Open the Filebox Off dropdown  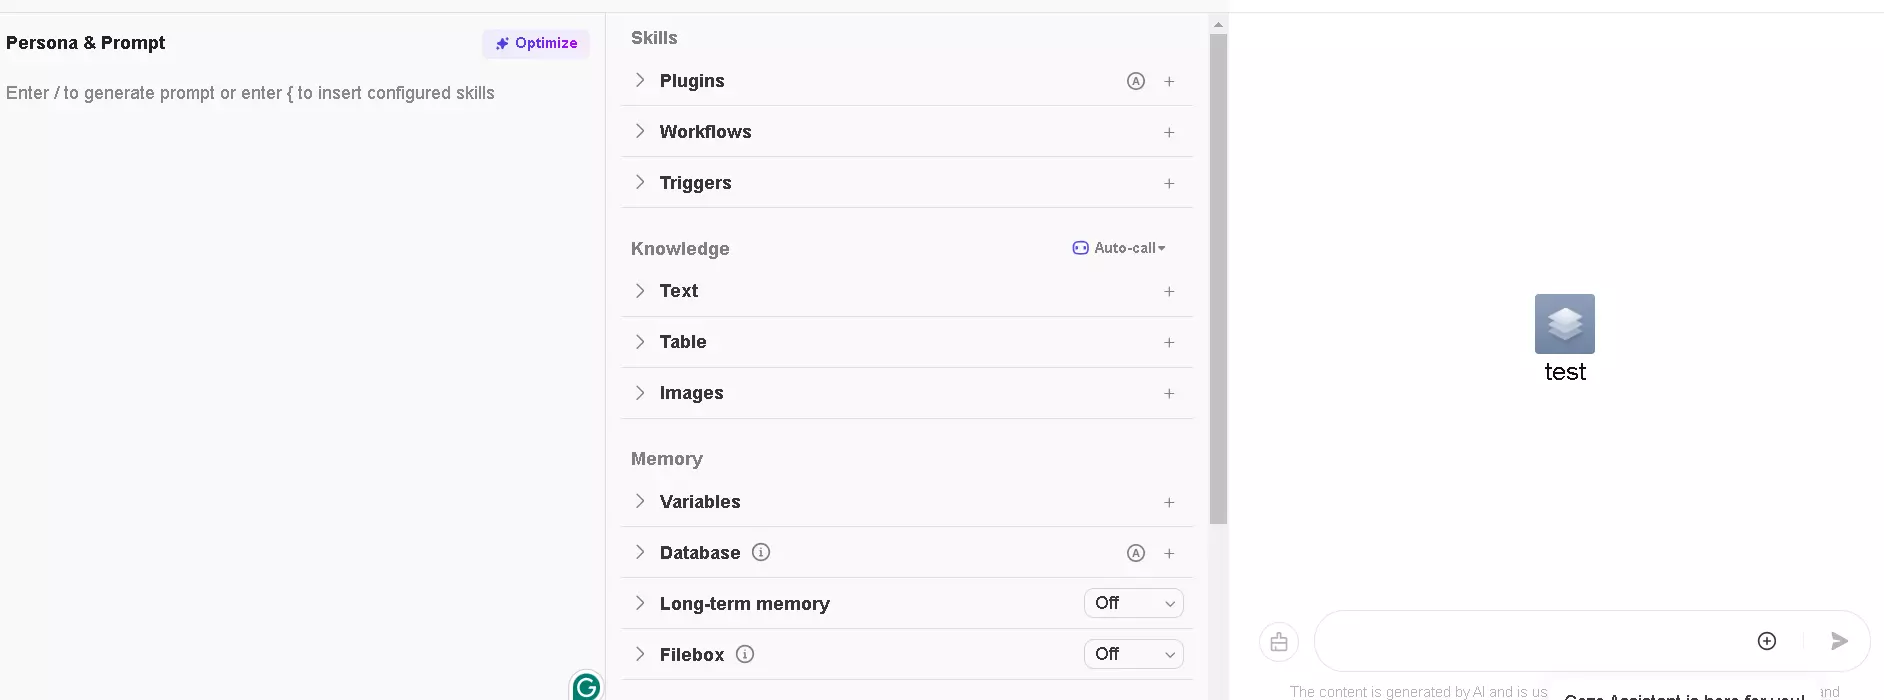1134,654
